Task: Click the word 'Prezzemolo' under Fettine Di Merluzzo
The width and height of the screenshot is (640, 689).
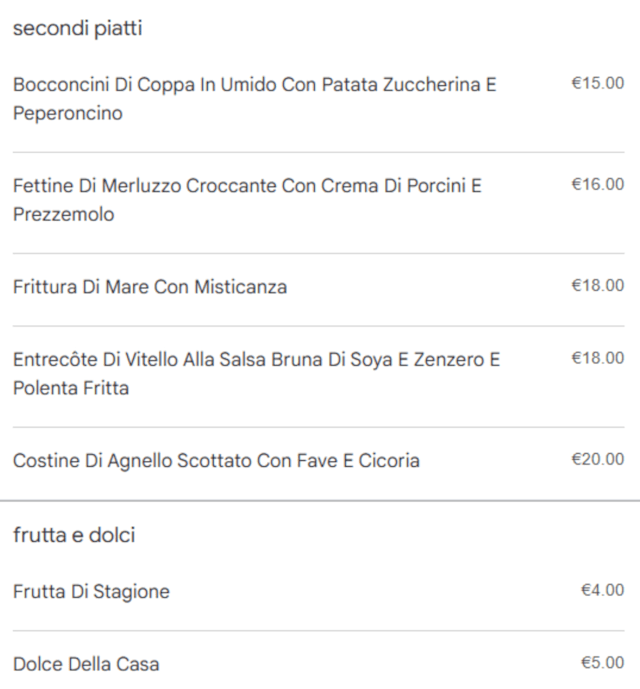Action: (63, 214)
